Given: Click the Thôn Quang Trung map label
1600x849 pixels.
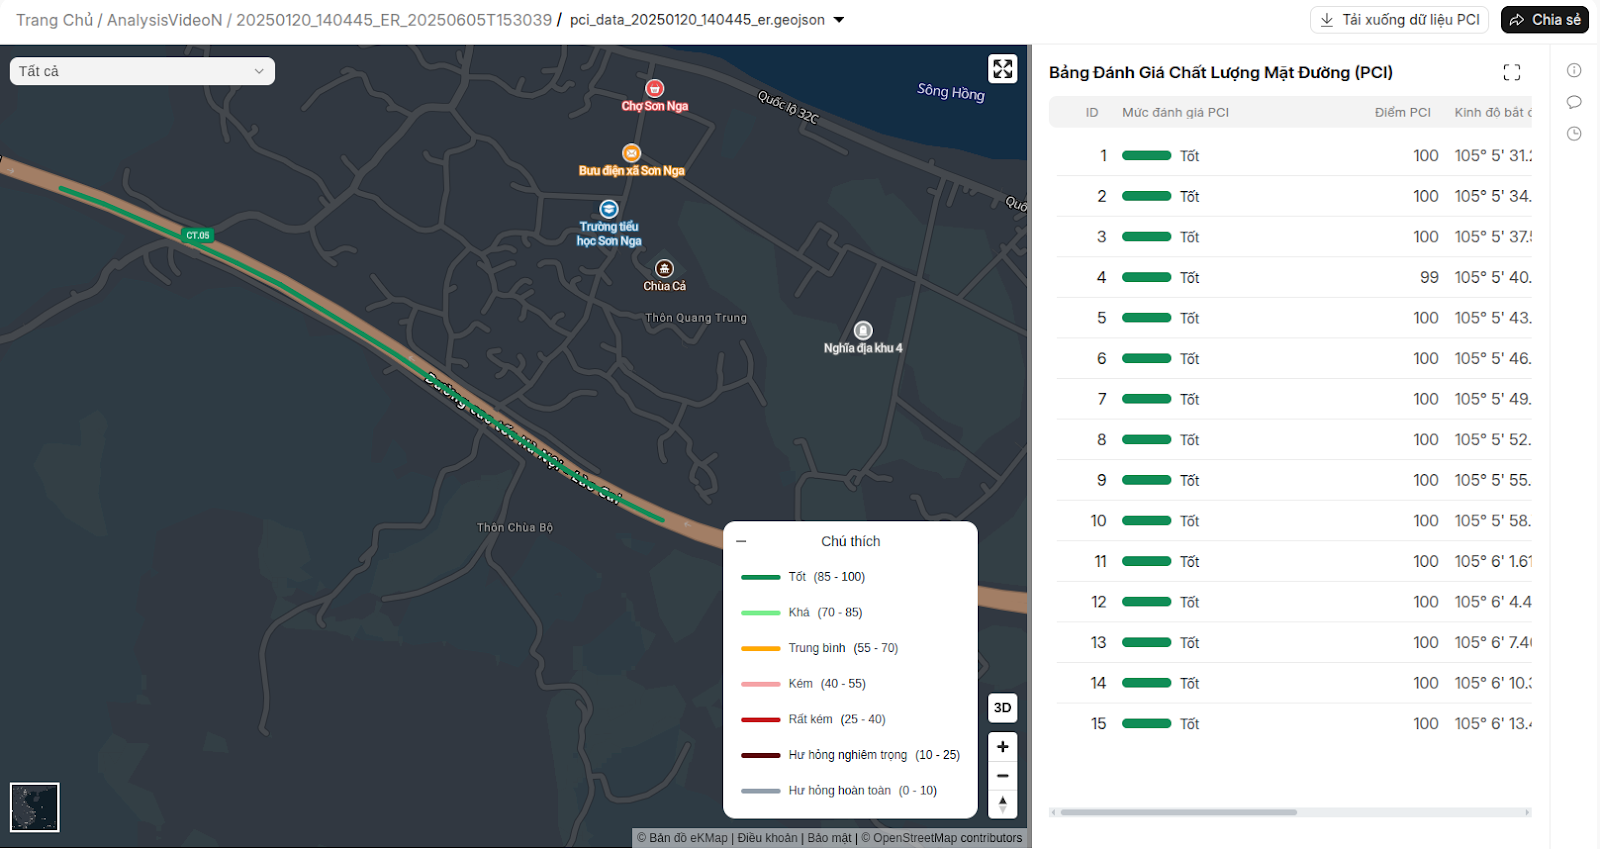Looking at the screenshot, I should (x=696, y=318).
